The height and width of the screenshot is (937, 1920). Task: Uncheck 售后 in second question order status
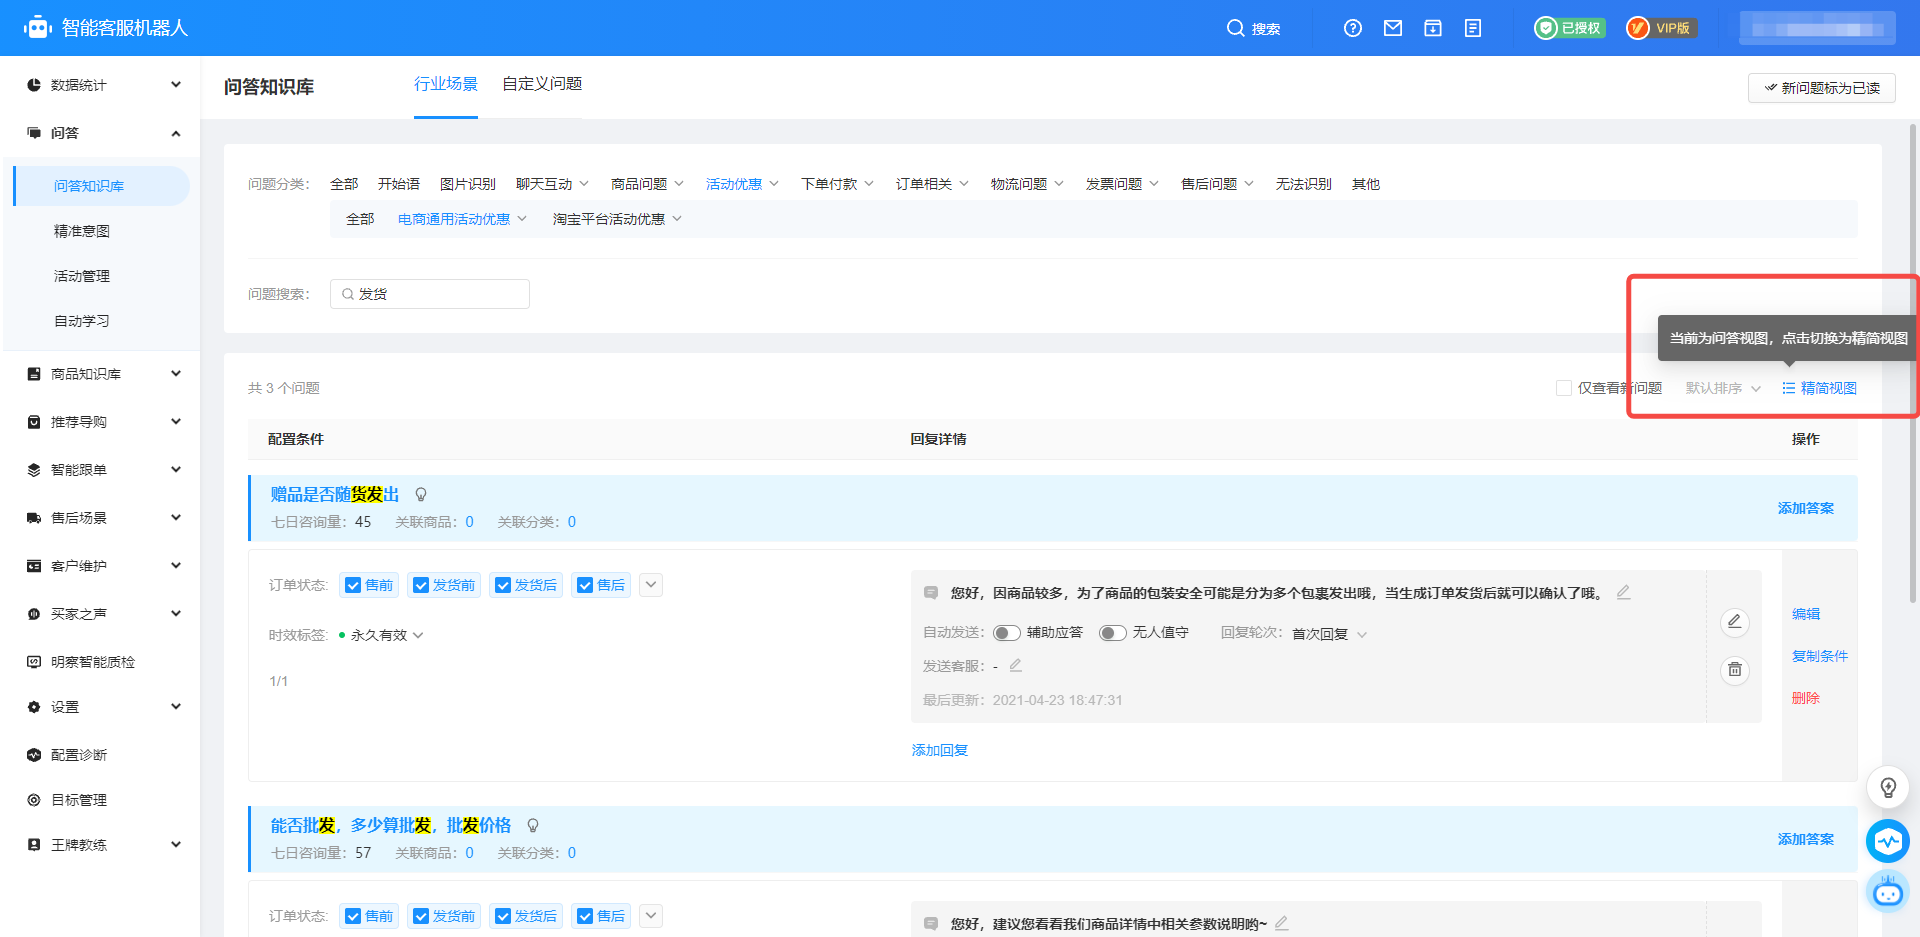click(585, 916)
